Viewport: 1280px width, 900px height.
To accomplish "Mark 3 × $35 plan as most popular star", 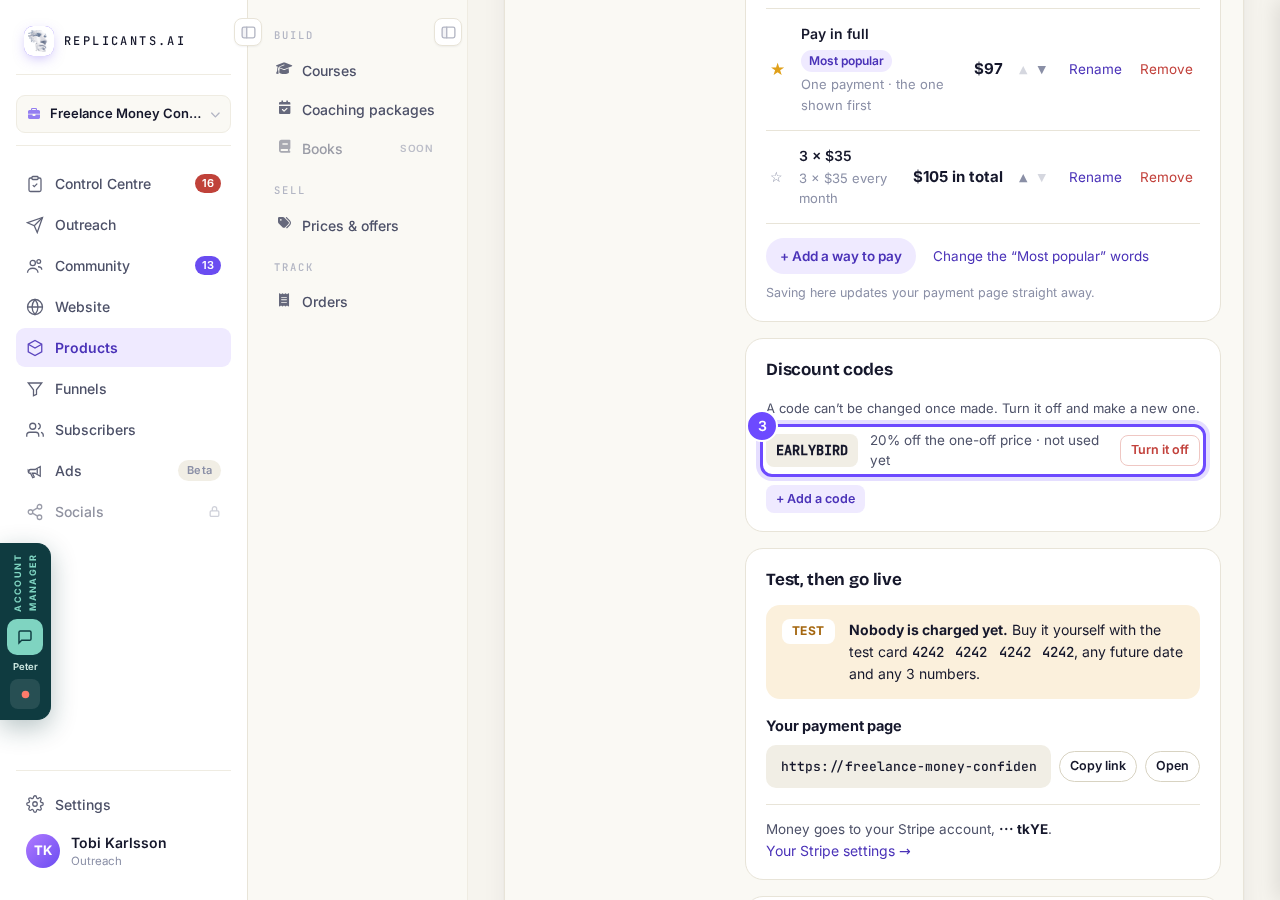I will coord(776,177).
